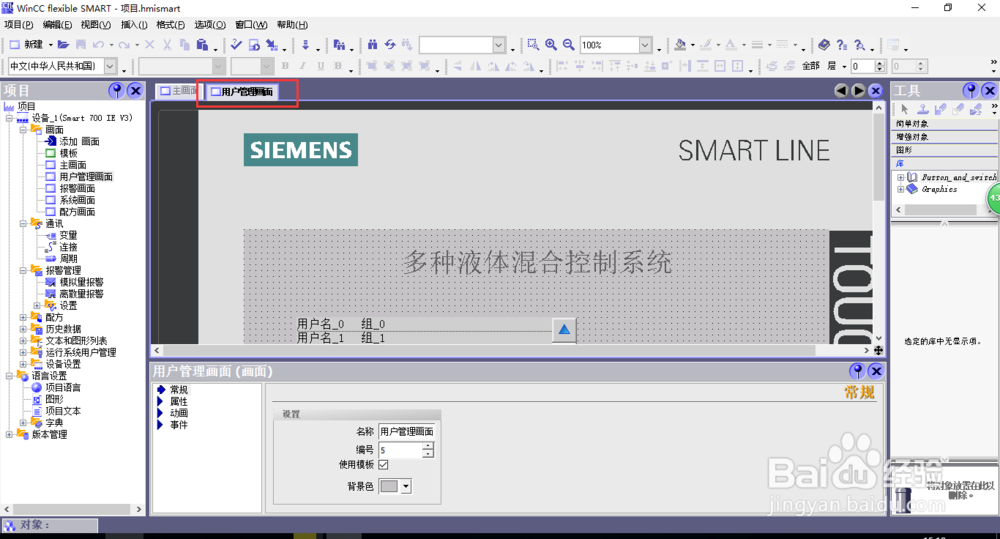
Task: Expand the Graphics library node
Action: point(901,189)
